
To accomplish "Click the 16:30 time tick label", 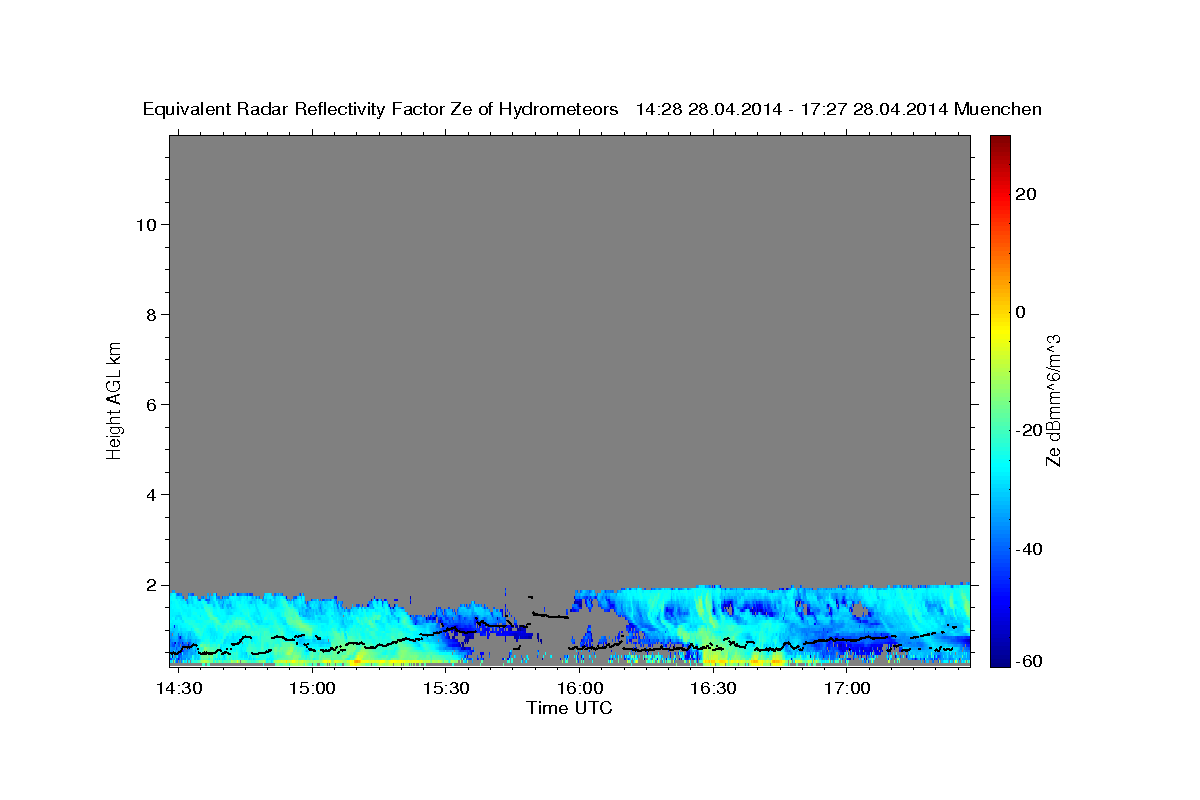I will [x=713, y=688].
